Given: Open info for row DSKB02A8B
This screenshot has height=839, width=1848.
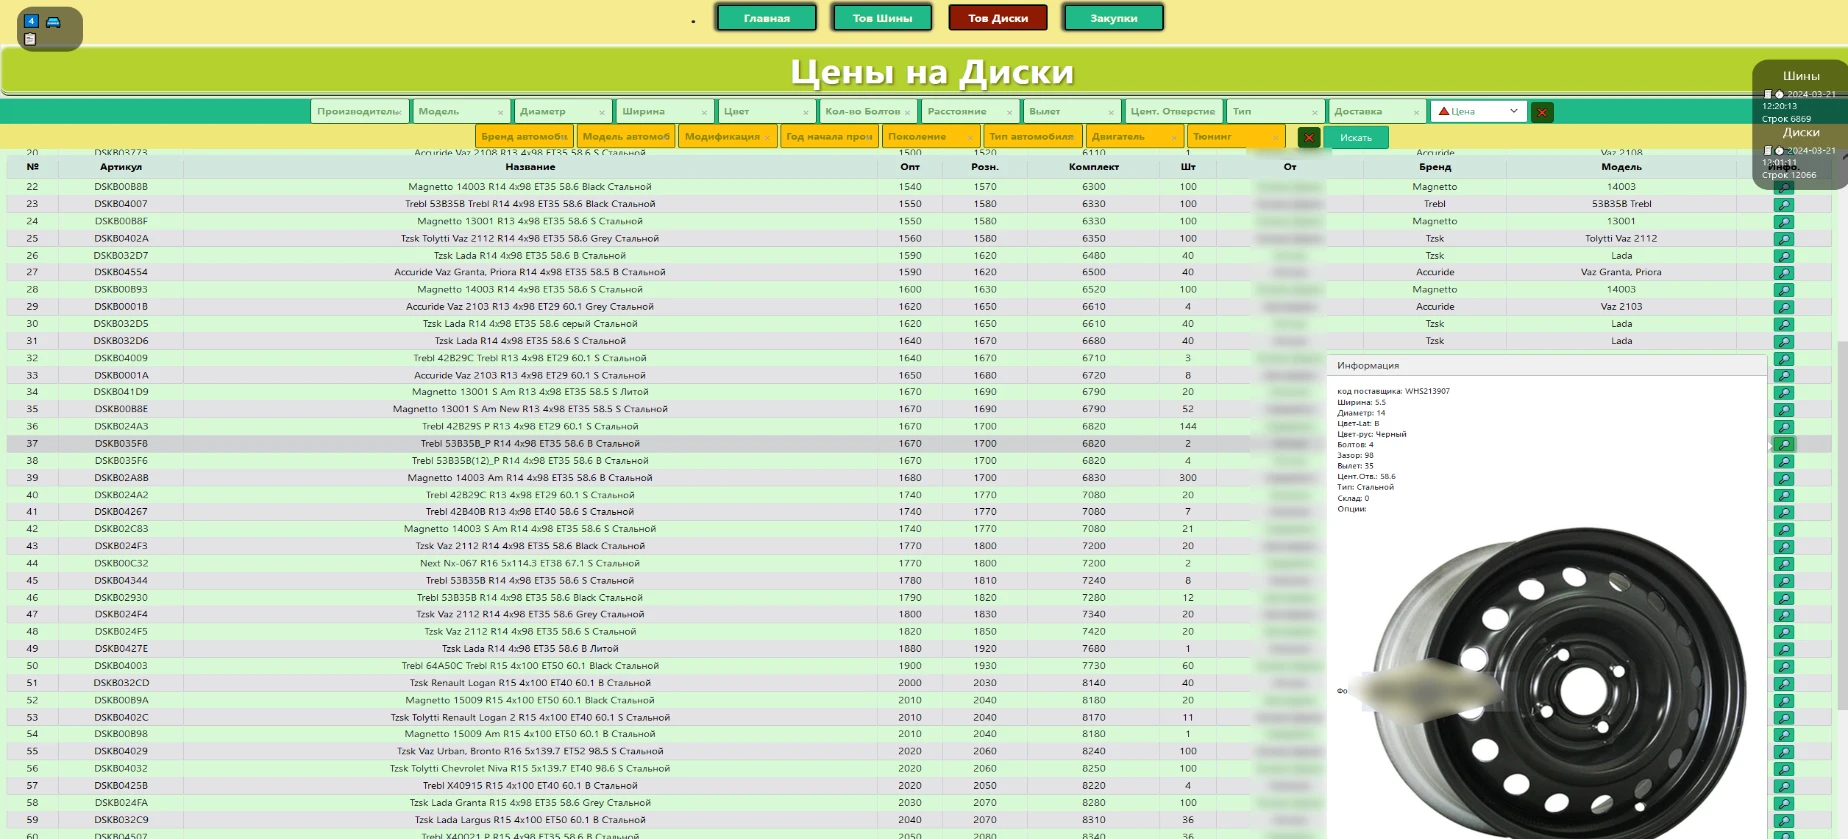Looking at the screenshot, I should pos(1783,479).
